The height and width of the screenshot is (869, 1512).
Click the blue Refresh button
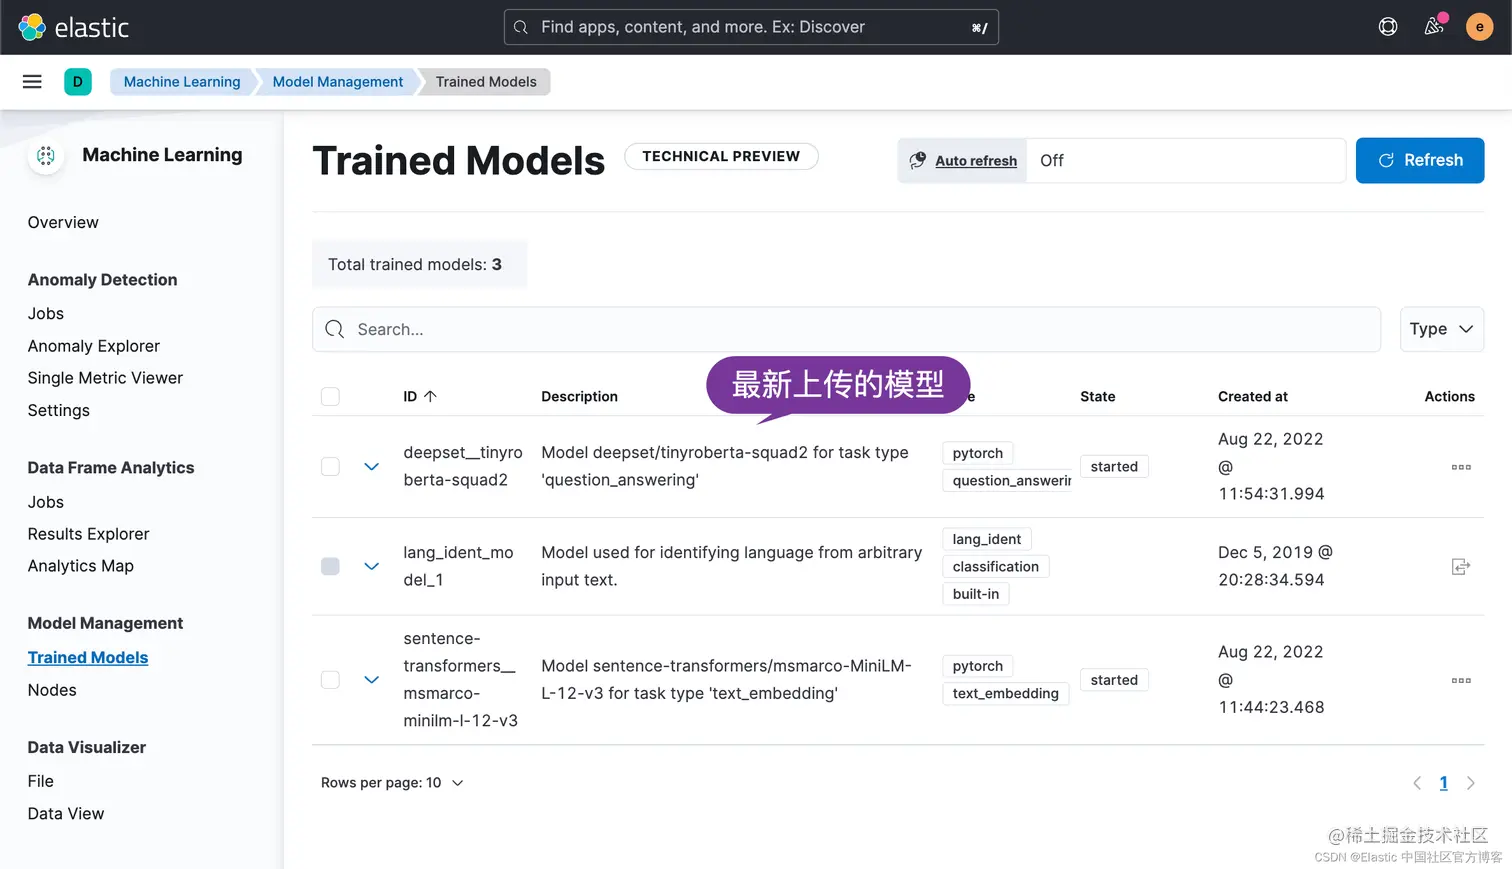(1420, 160)
